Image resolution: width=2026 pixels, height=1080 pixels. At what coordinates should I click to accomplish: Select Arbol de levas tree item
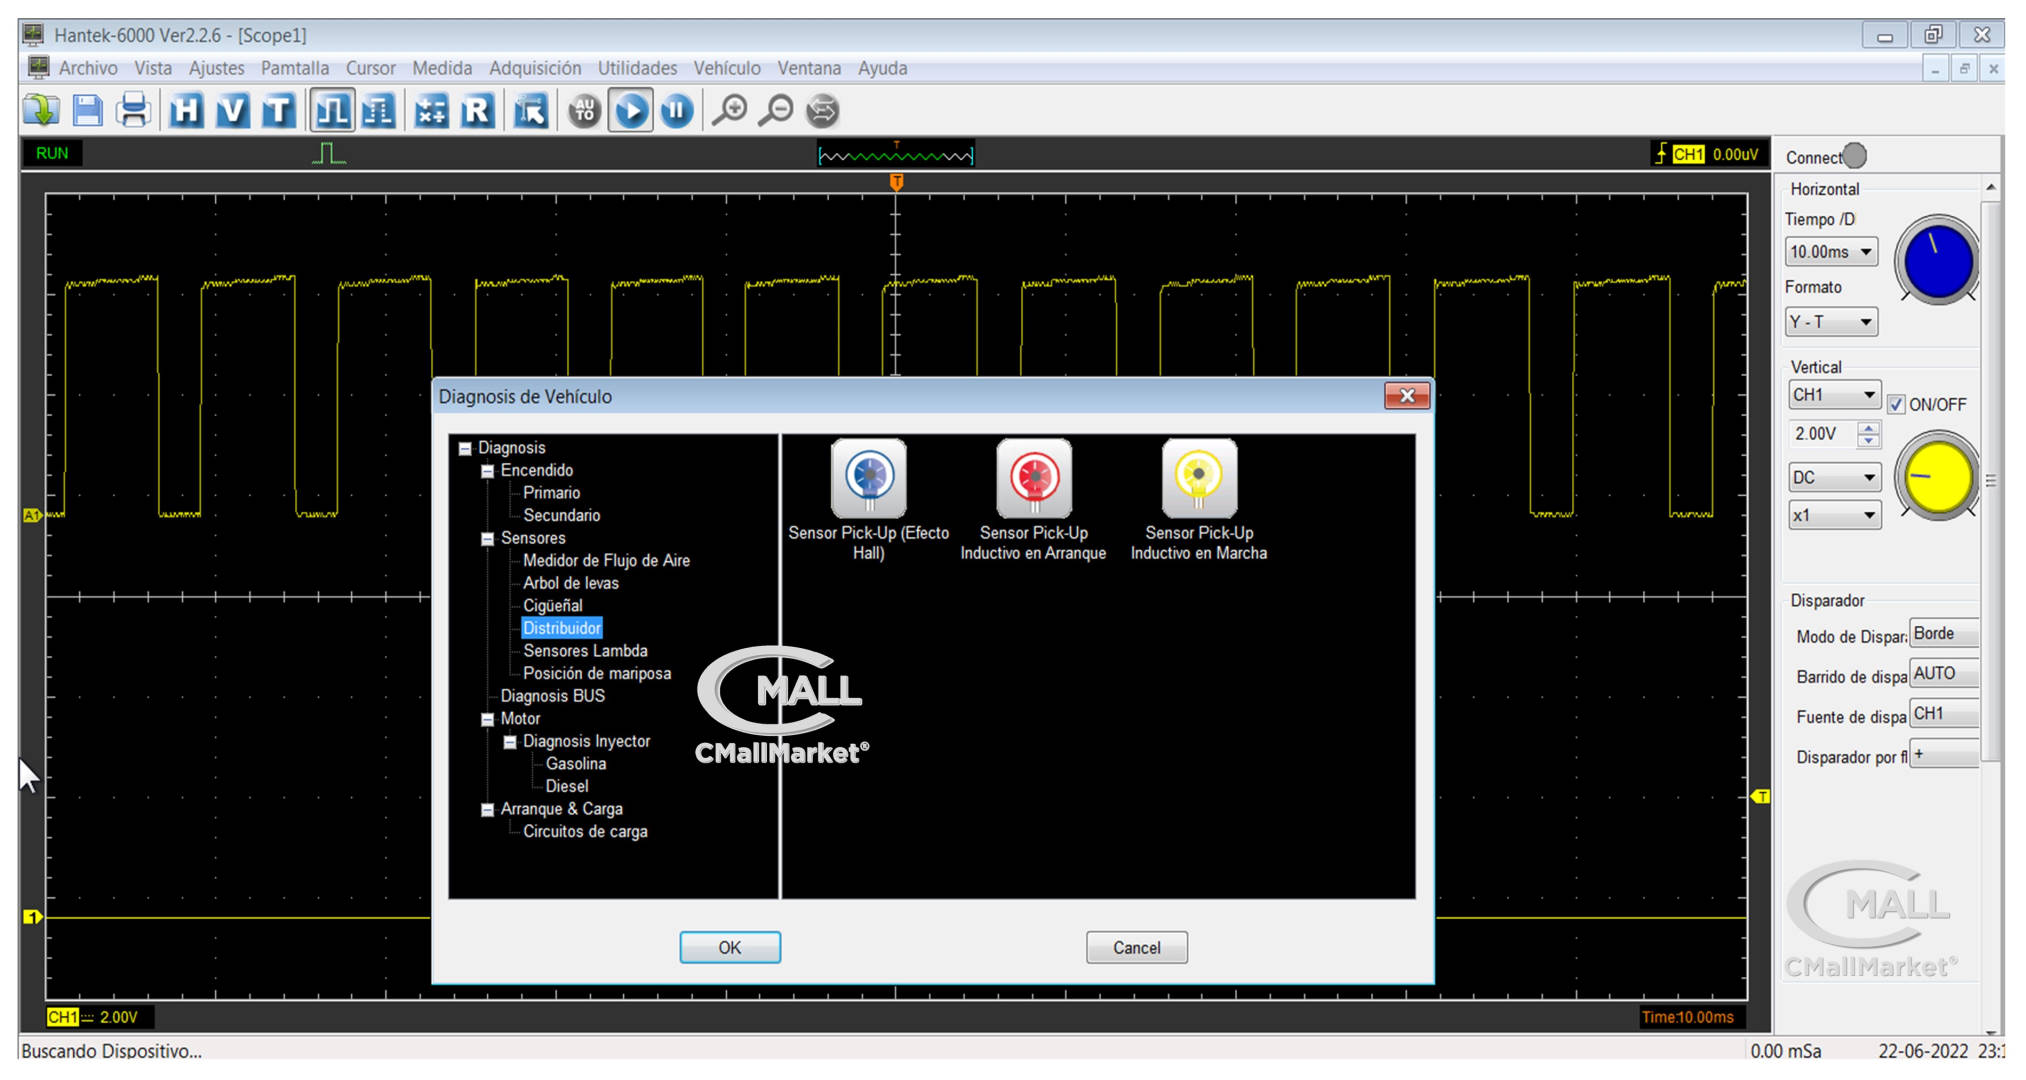571,583
